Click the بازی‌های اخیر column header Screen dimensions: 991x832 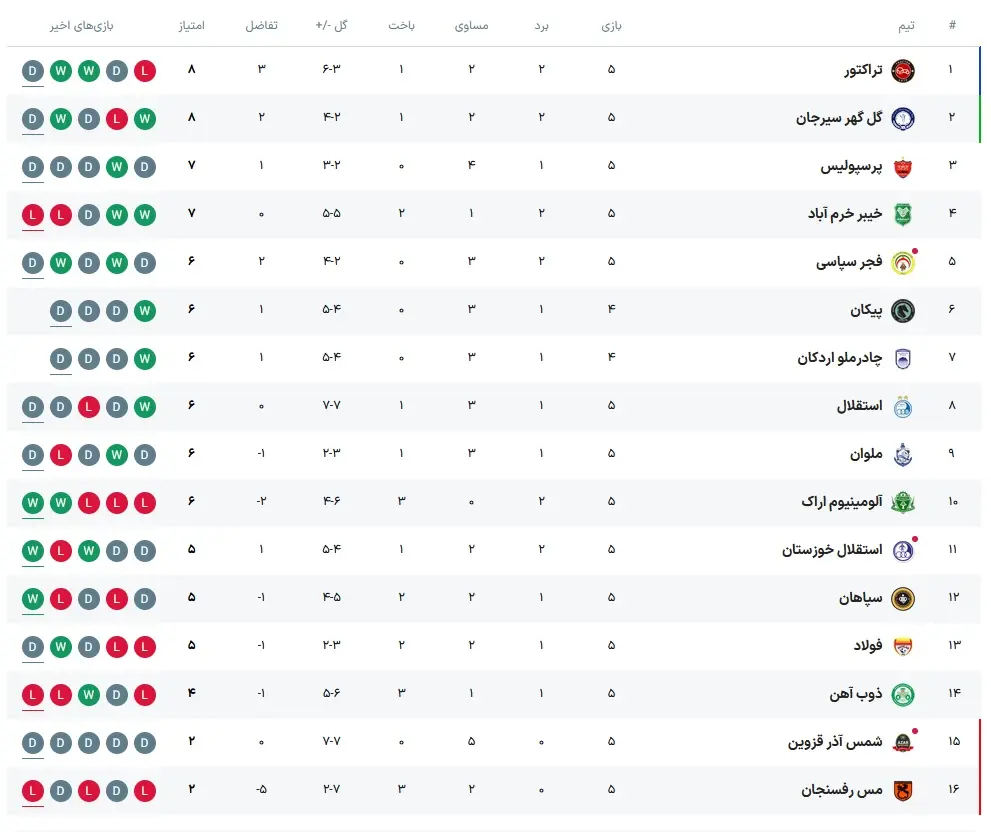(x=82, y=25)
